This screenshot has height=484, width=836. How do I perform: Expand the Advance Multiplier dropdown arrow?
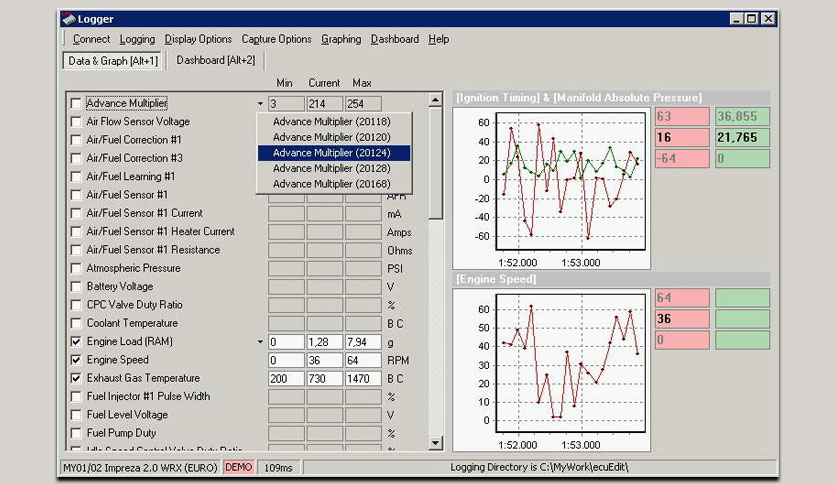pyautogui.click(x=260, y=103)
